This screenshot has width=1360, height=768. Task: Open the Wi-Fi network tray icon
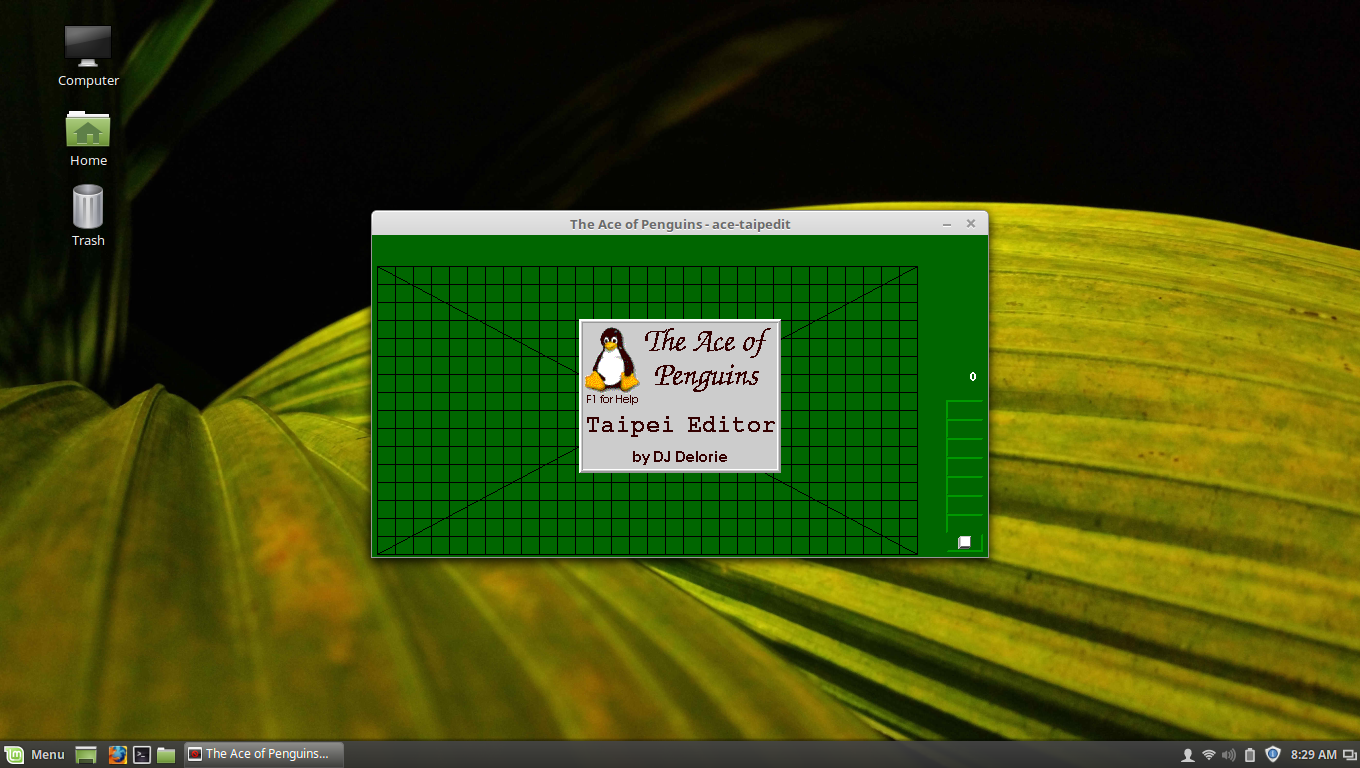pyautogui.click(x=1209, y=755)
